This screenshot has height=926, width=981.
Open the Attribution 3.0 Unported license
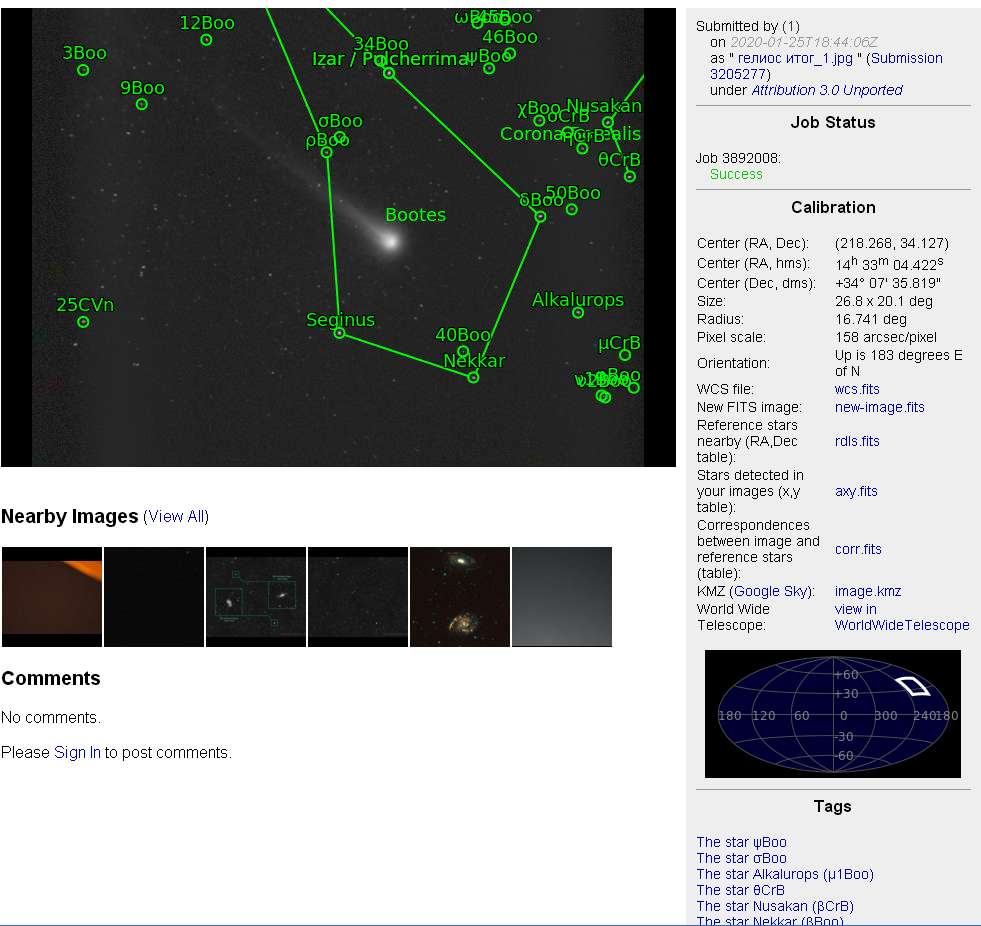pos(826,90)
